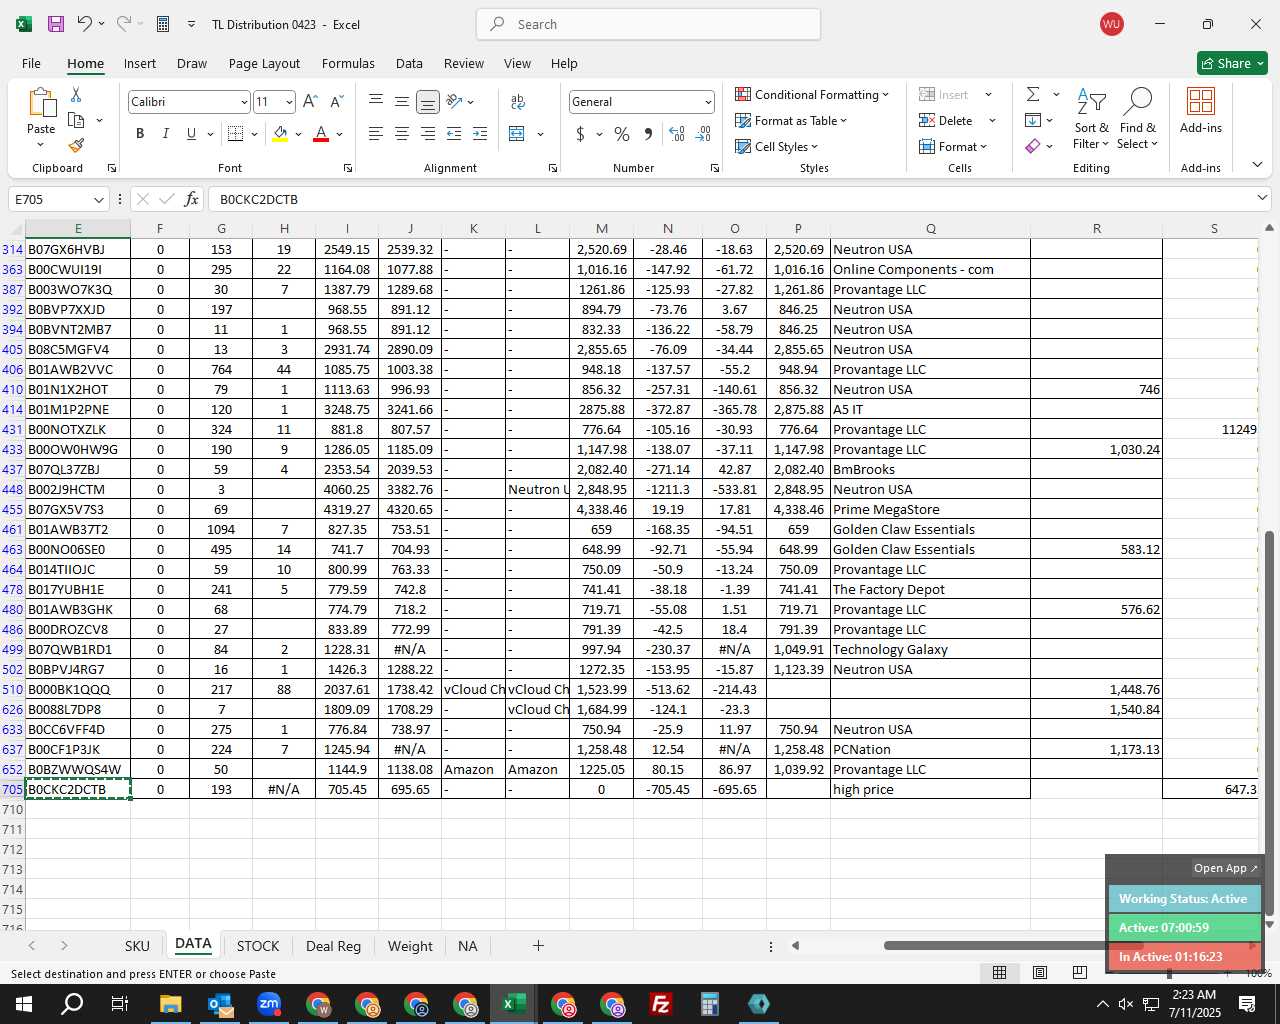Open Add-ins button

[1200, 110]
